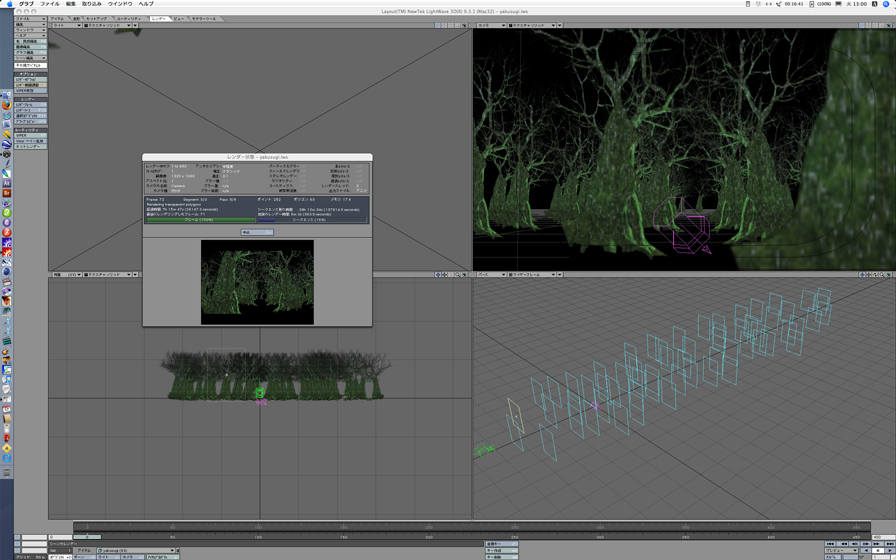Click the timeline frame slider track
This screenshot has width=896, height=560.
[450, 537]
